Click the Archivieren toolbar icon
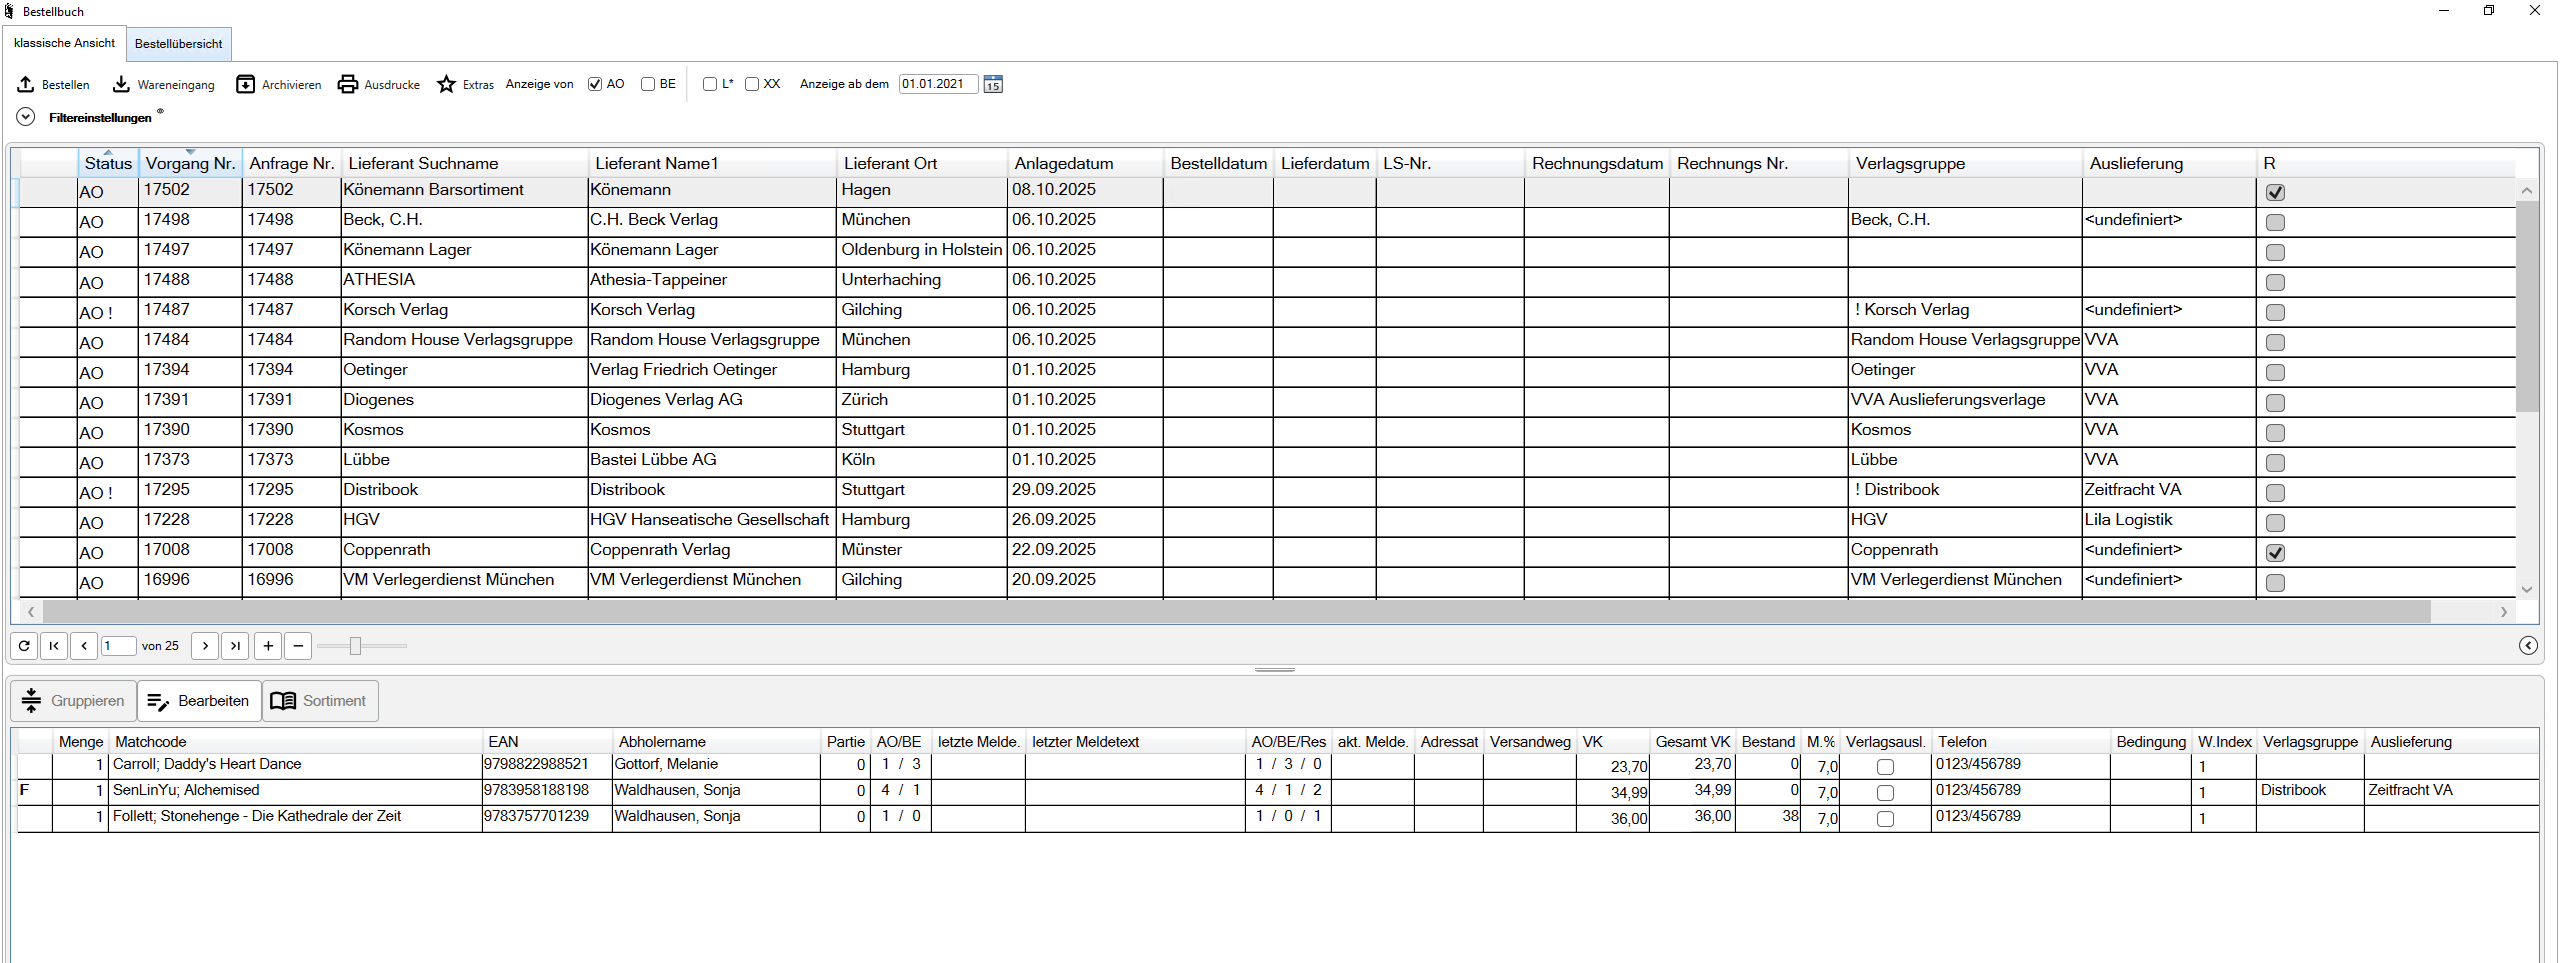The image size is (2560, 963). coord(245,85)
